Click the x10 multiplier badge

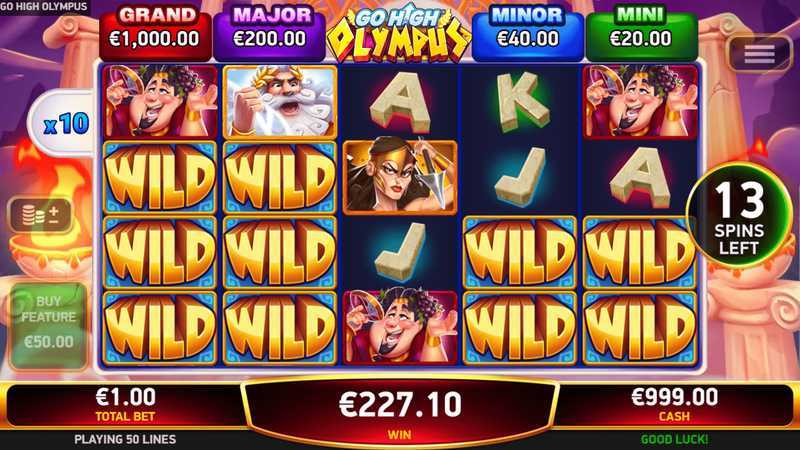point(63,123)
